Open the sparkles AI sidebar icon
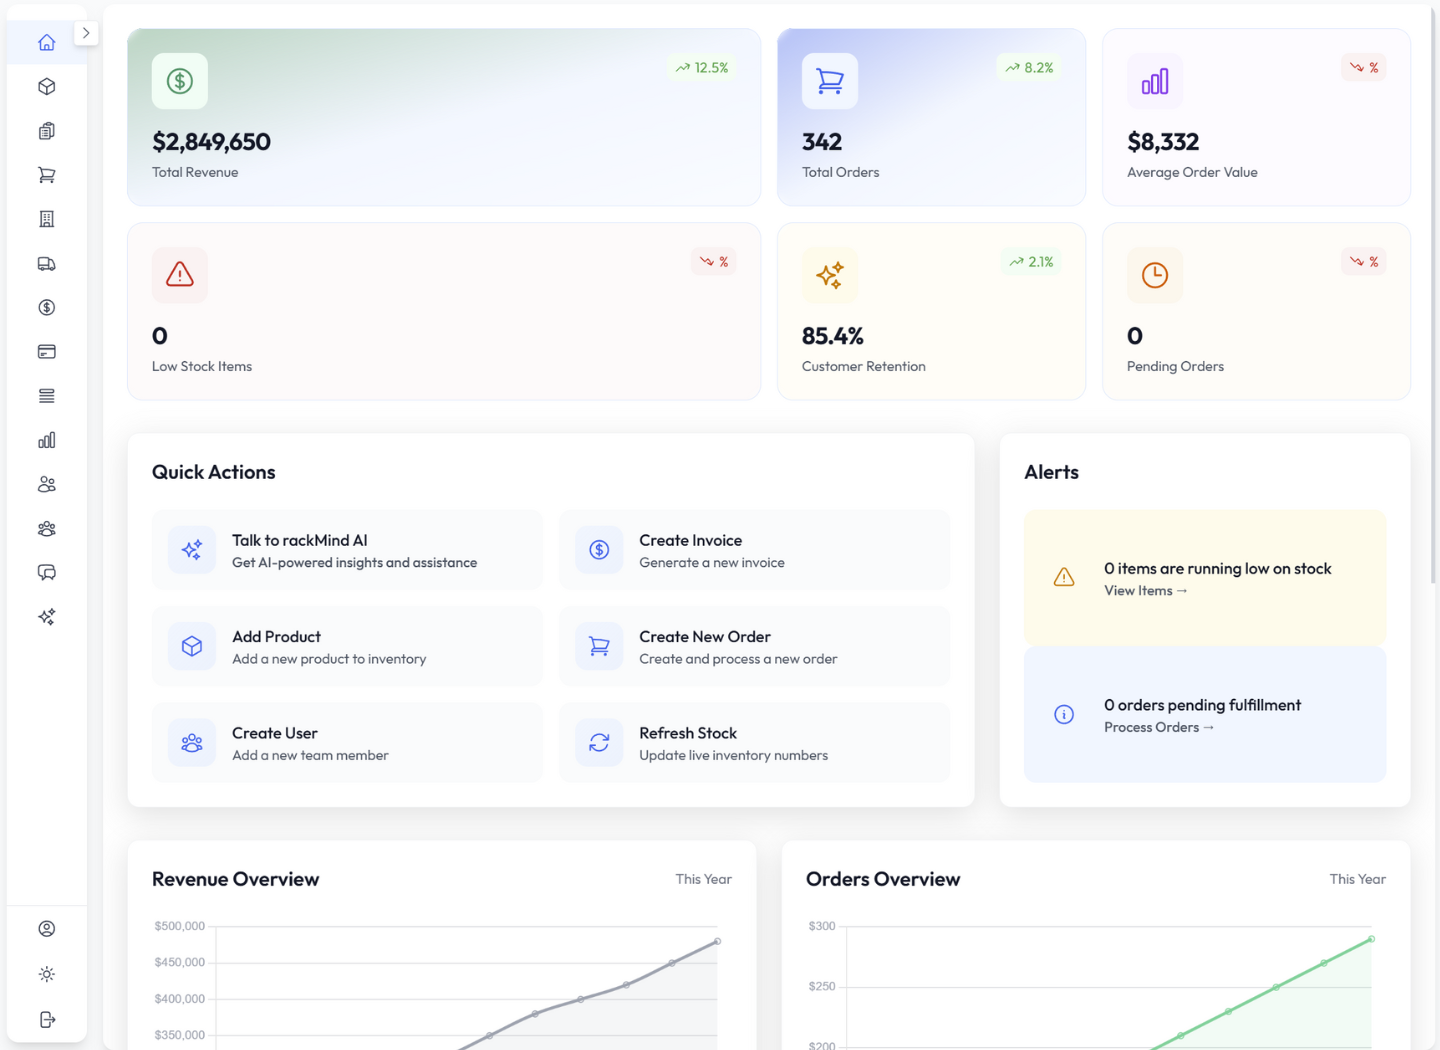The height and width of the screenshot is (1050, 1440). [x=46, y=617]
